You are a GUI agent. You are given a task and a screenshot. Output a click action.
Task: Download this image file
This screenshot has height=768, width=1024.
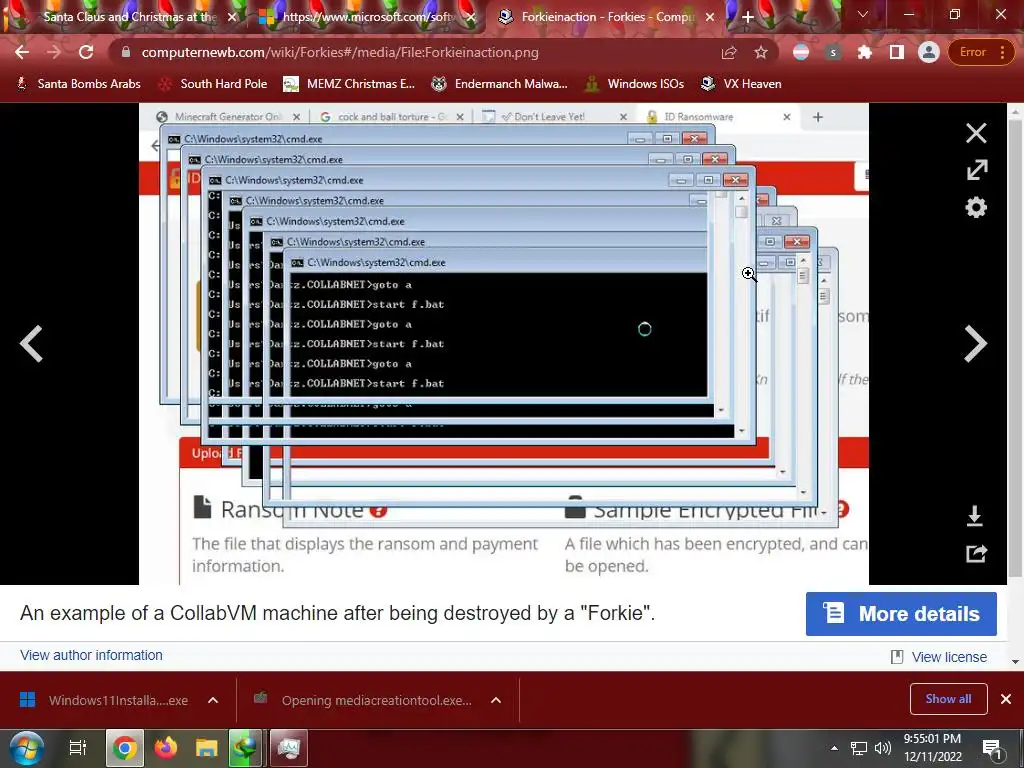pos(975,516)
